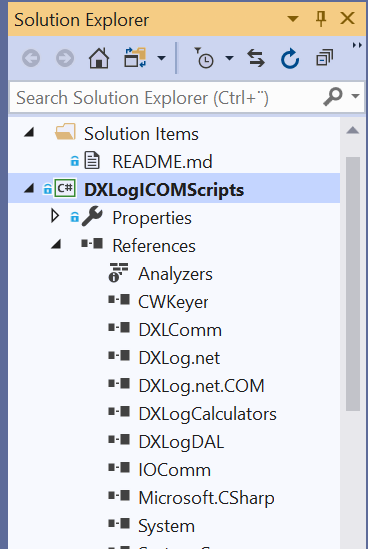Screen dimensions: 368x549
Task: Collapse the Solution Items folder
Action: [x=29, y=133]
